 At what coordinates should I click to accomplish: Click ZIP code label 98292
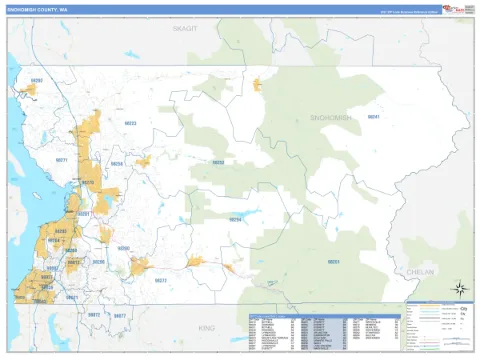37,80
